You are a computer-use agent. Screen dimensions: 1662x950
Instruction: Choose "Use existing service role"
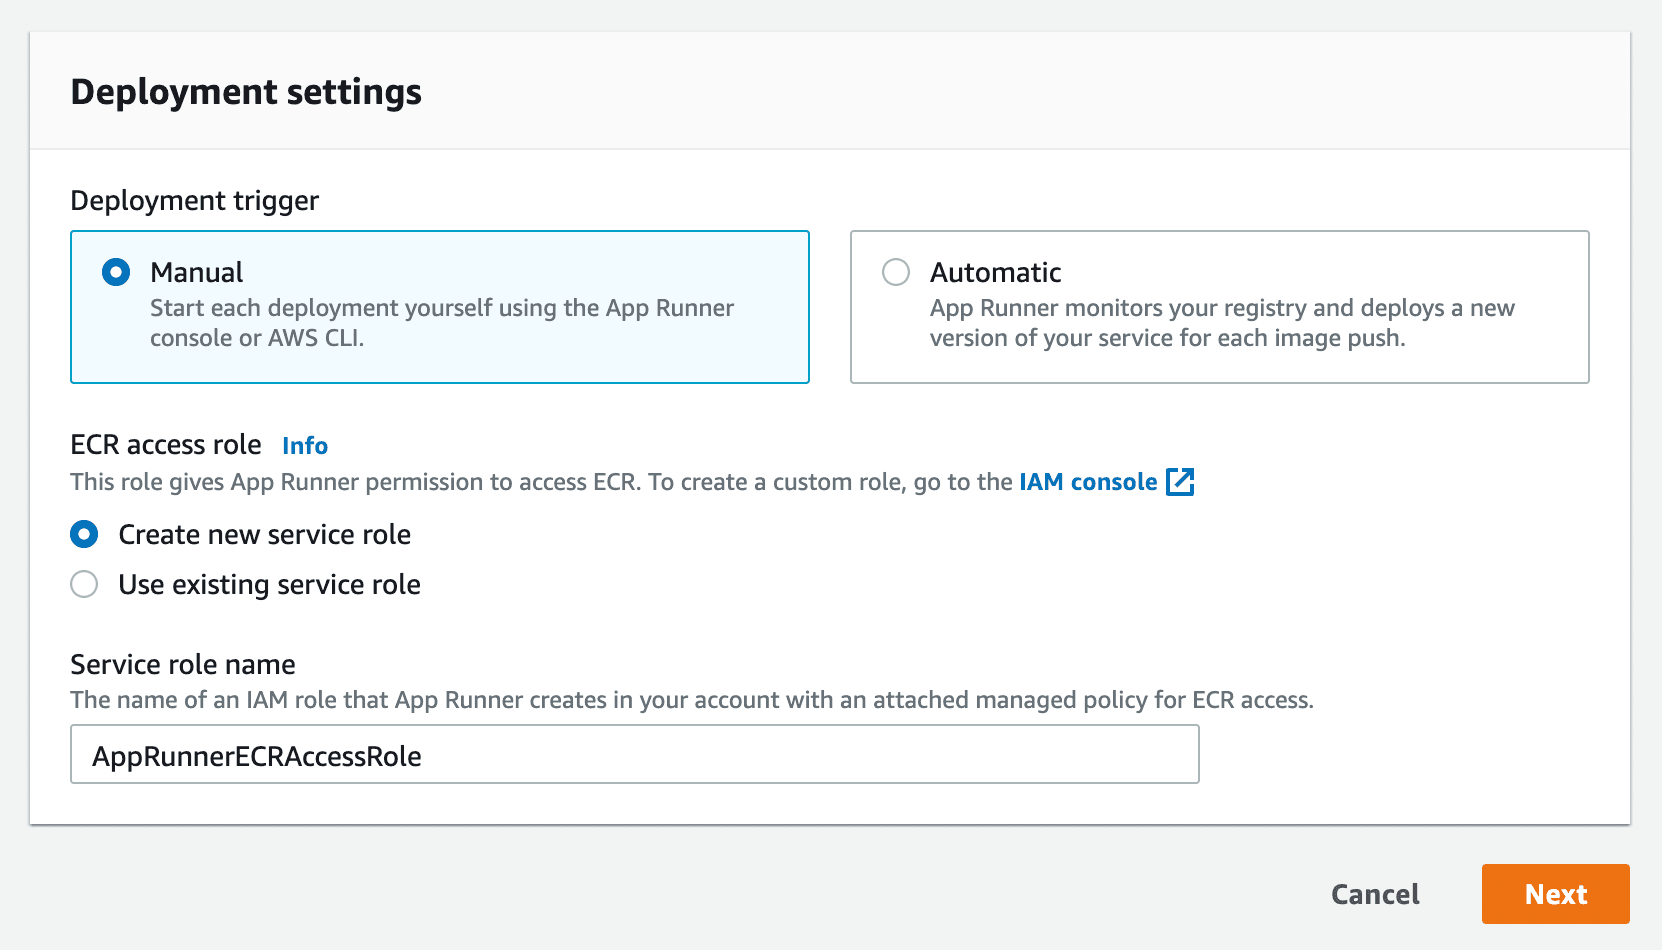click(x=85, y=584)
